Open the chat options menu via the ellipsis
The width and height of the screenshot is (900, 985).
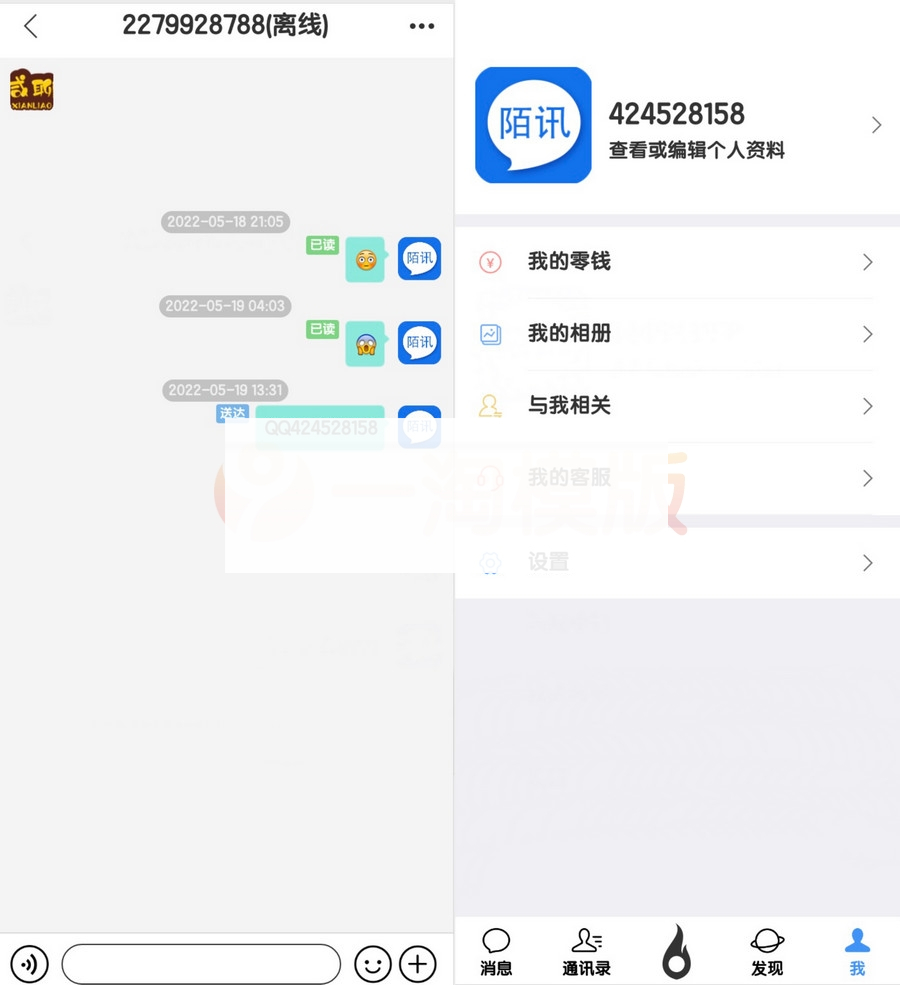click(x=421, y=26)
